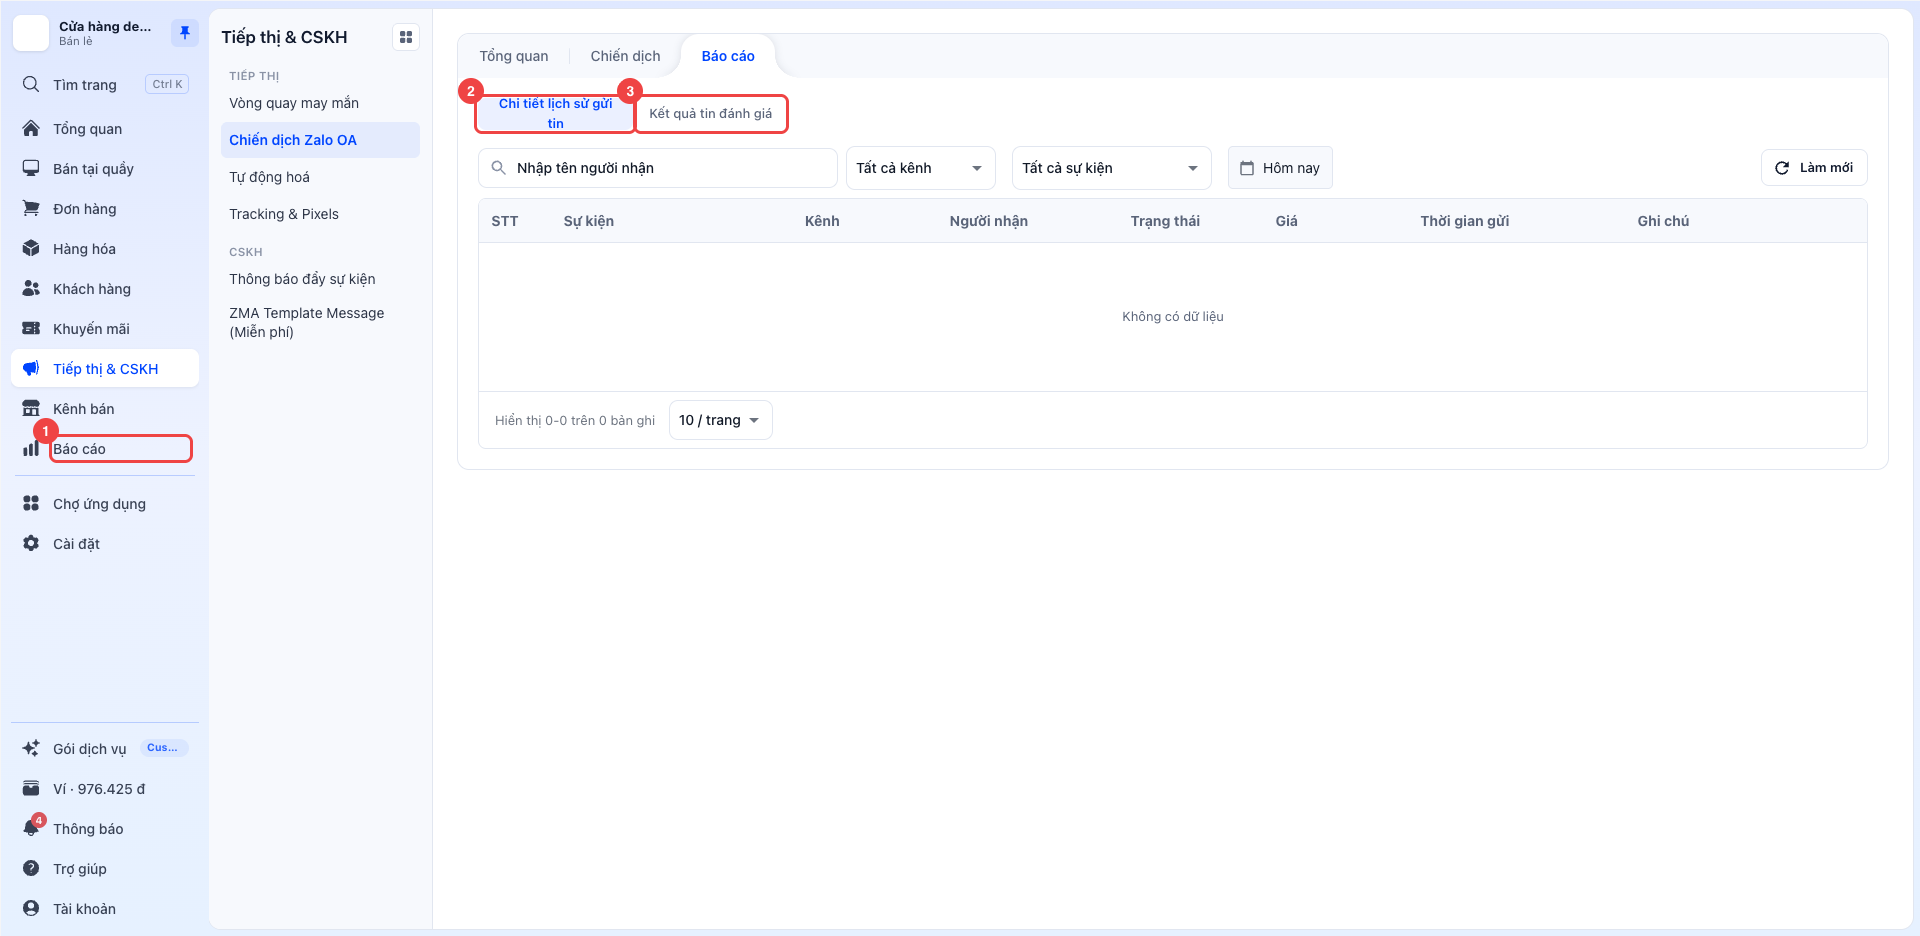Open Tự động hoá menu item
The width and height of the screenshot is (1920, 936).
tap(270, 177)
